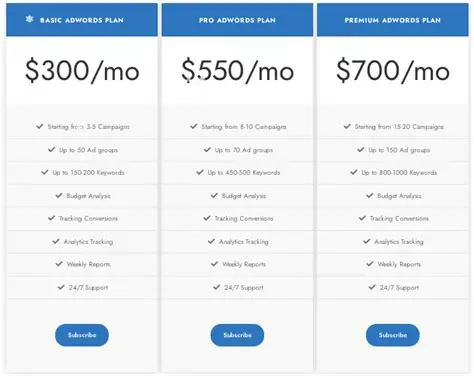Click the $700/mo price text

(x=393, y=70)
